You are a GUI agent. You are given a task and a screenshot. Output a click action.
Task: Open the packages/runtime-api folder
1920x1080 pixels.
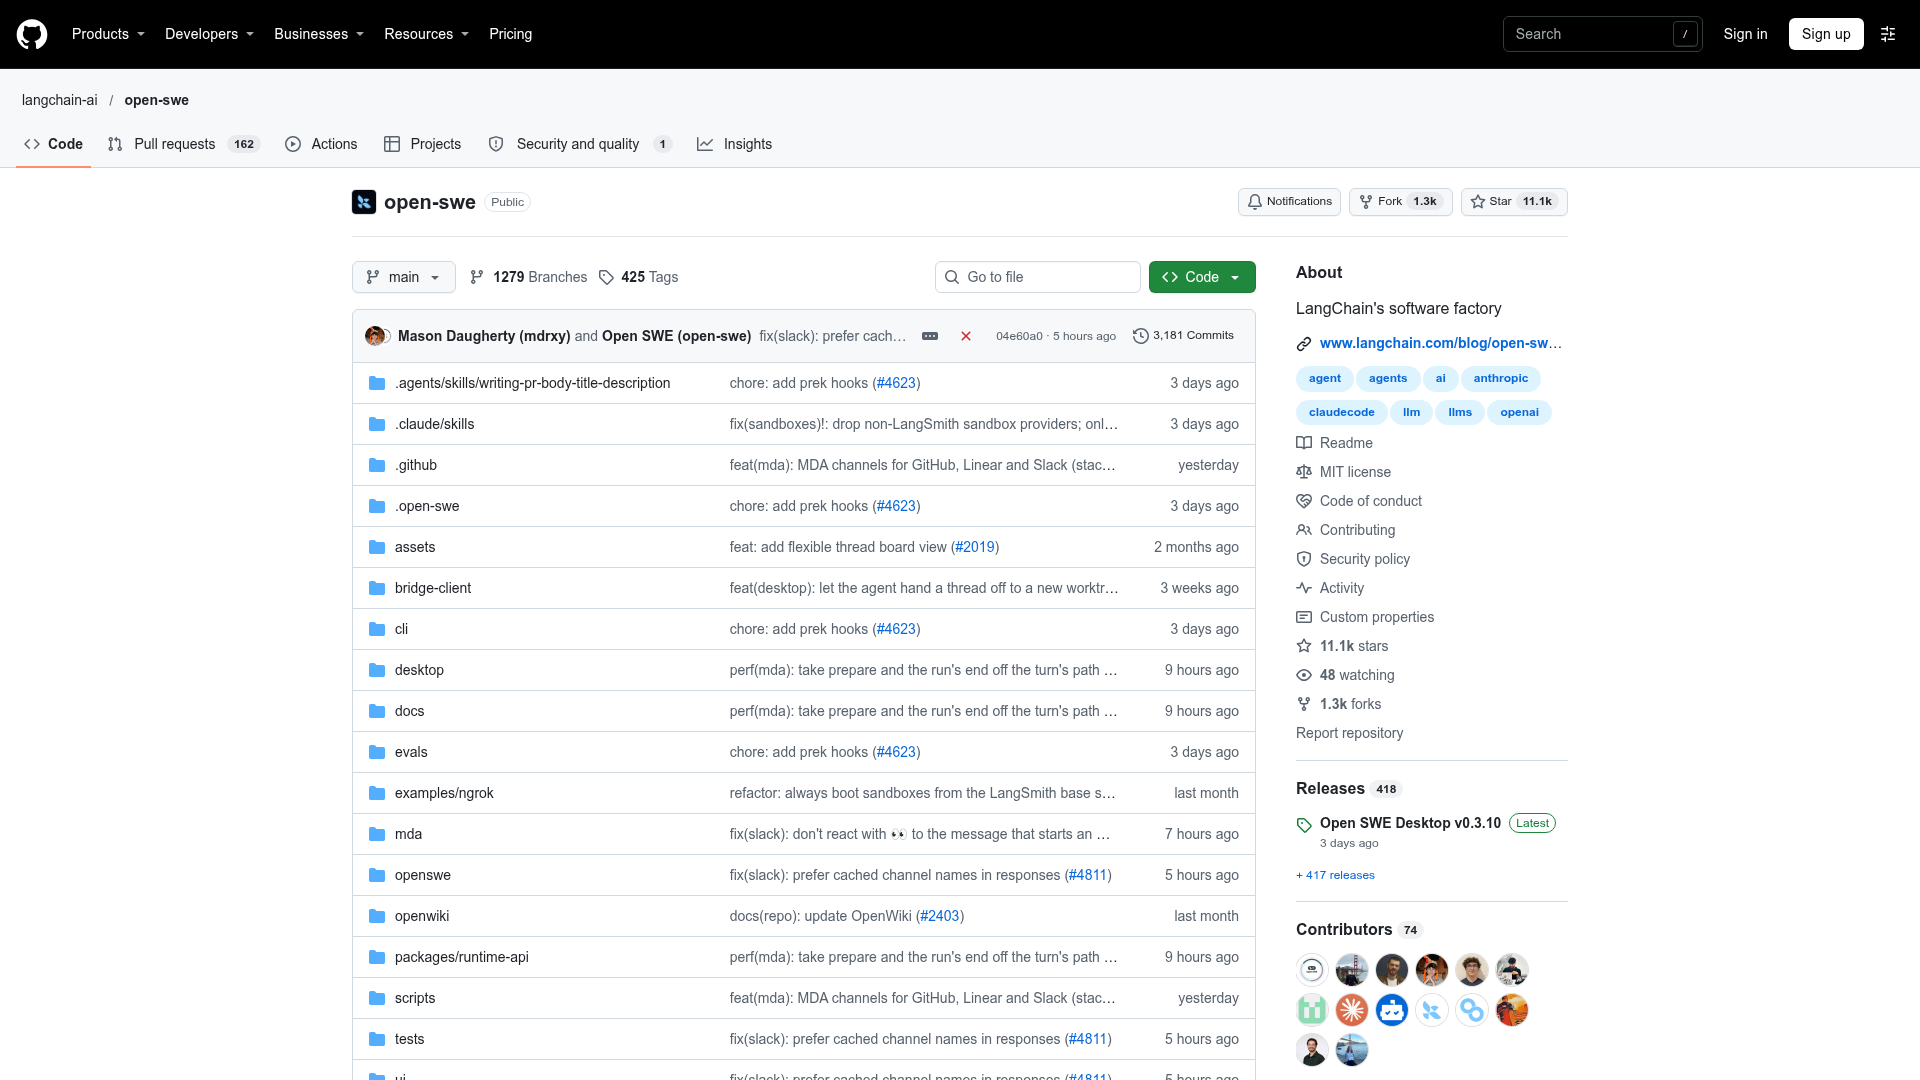[461, 957]
